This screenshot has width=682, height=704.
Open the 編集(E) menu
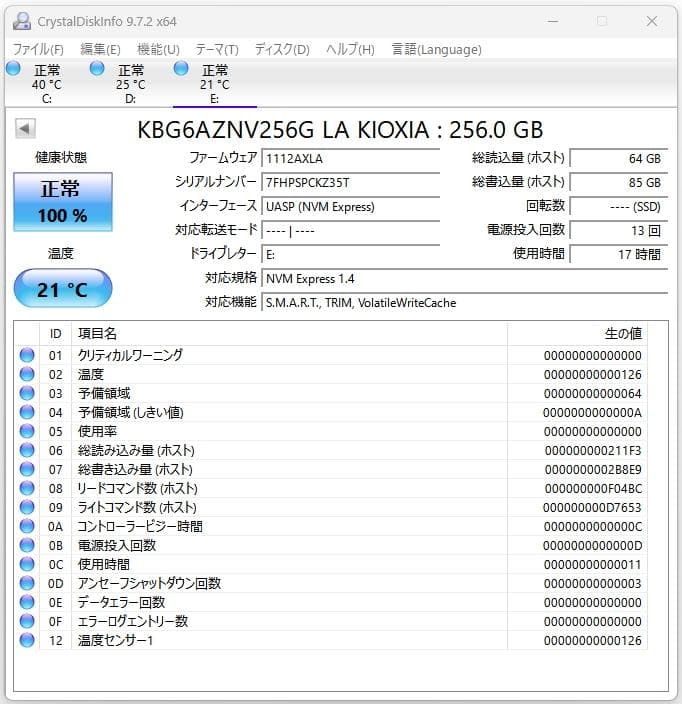click(x=100, y=49)
